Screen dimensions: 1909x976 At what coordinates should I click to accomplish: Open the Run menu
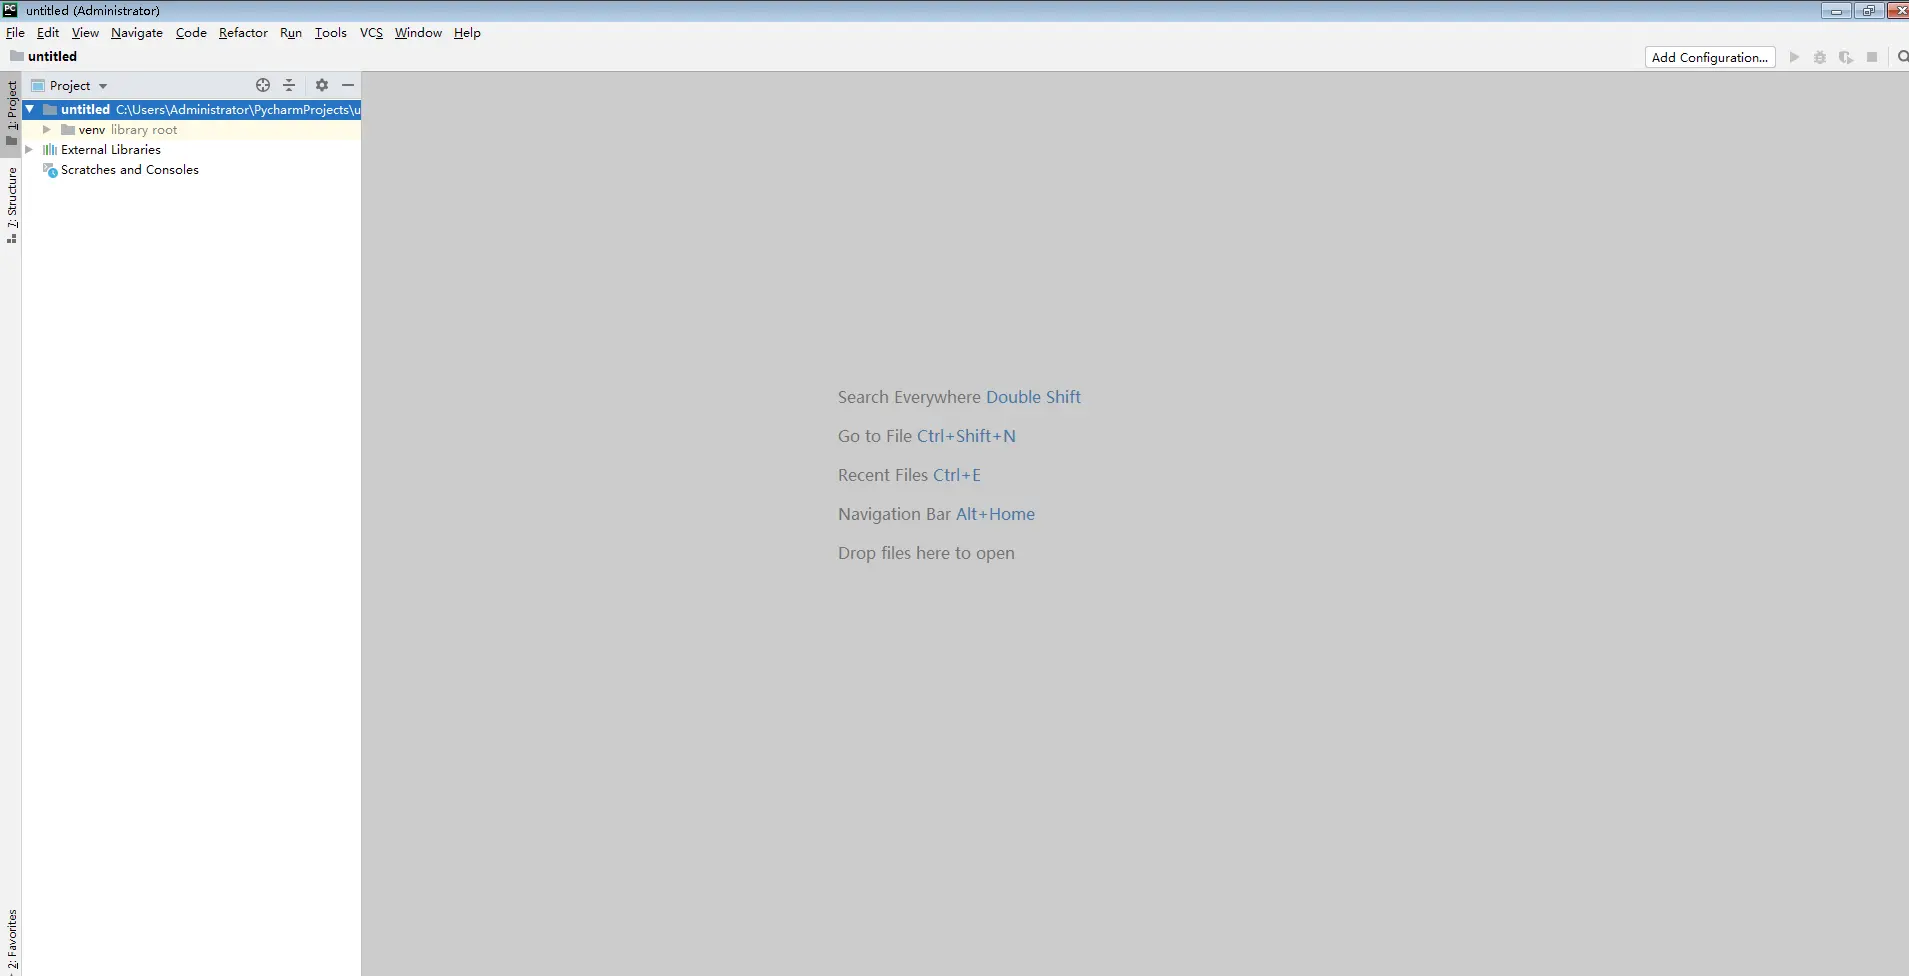point(291,33)
